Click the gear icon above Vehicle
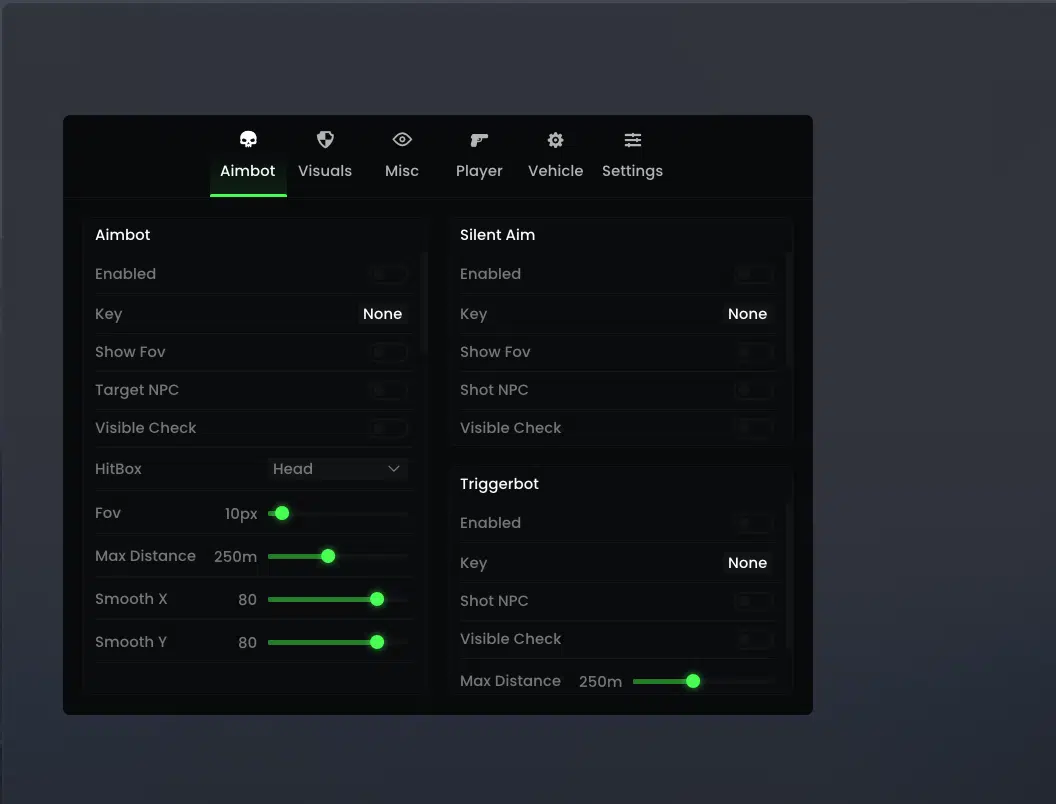This screenshot has height=804, width=1056. coord(555,140)
